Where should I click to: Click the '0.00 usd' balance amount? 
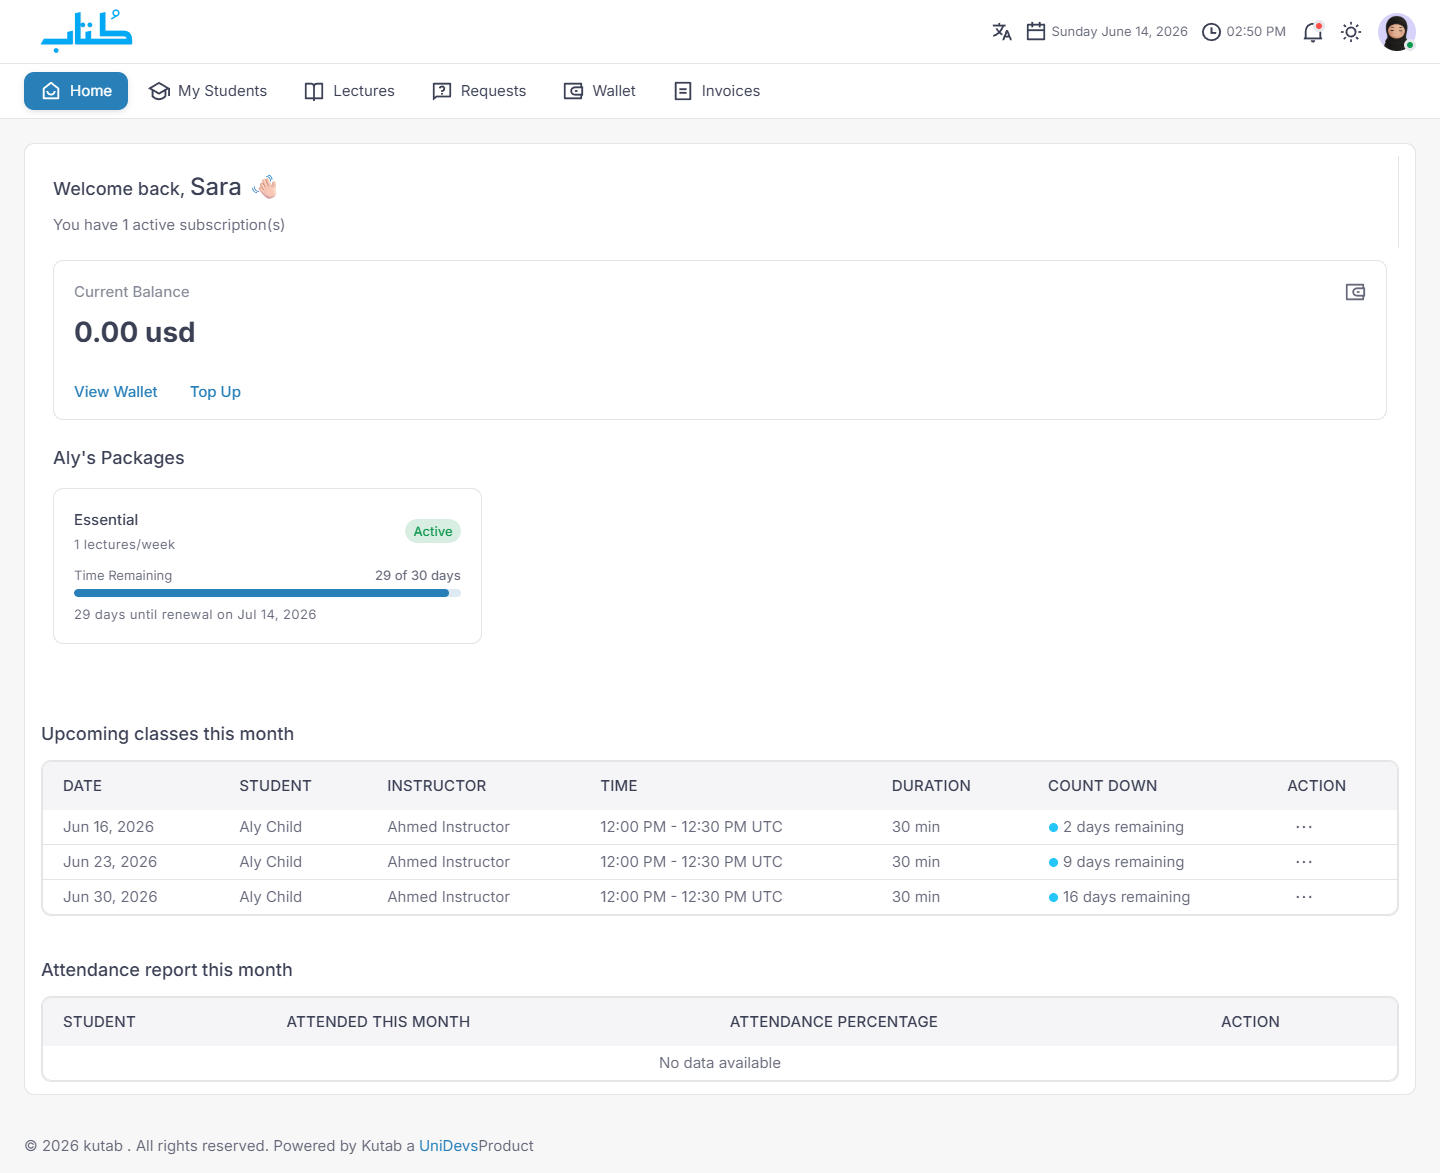tap(134, 332)
